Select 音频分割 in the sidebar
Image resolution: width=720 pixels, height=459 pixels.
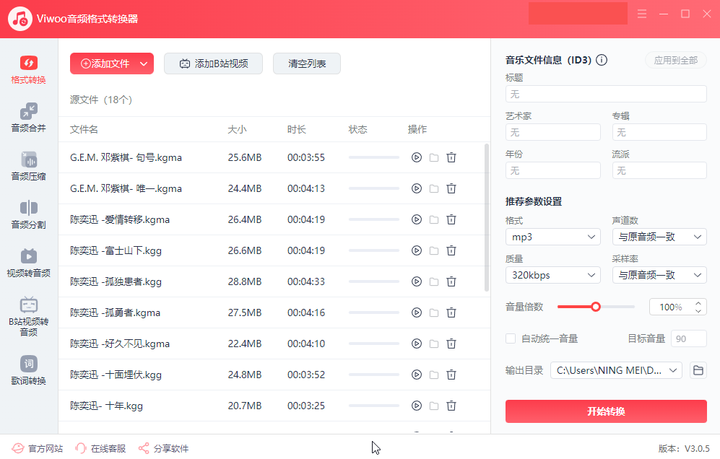coord(28,214)
